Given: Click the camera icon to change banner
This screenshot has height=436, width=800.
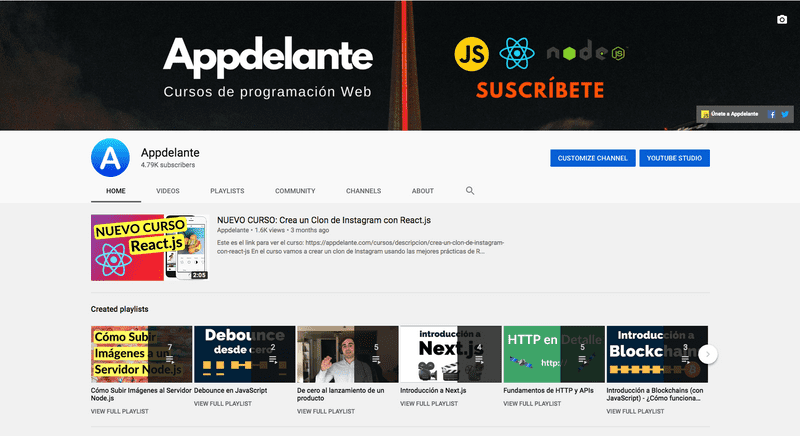Looking at the screenshot, I should [782, 19].
